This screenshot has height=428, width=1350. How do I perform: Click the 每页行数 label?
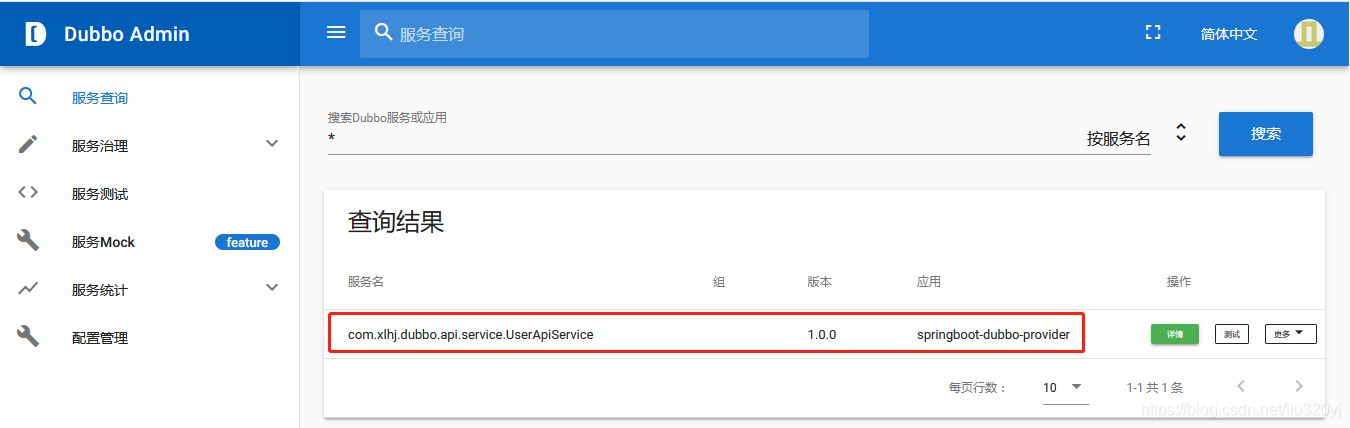click(978, 387)
